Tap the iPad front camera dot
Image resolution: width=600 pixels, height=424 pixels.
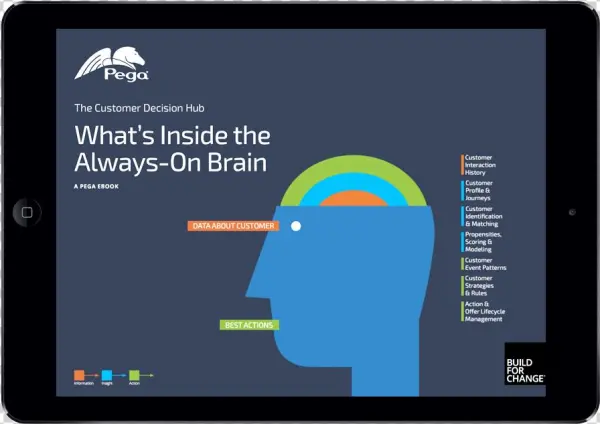pos(572,212)
